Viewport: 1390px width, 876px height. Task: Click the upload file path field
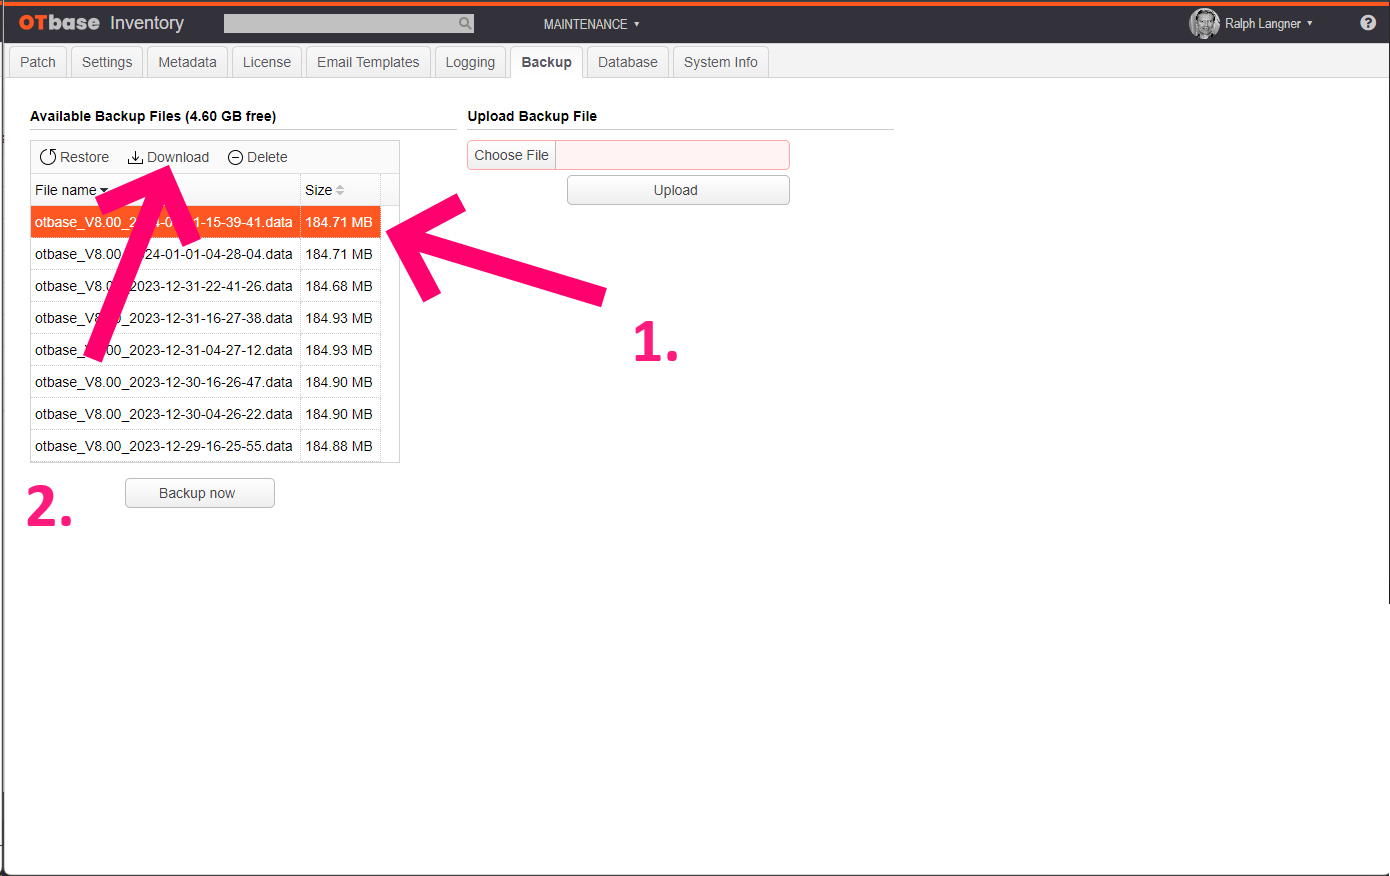672,155
